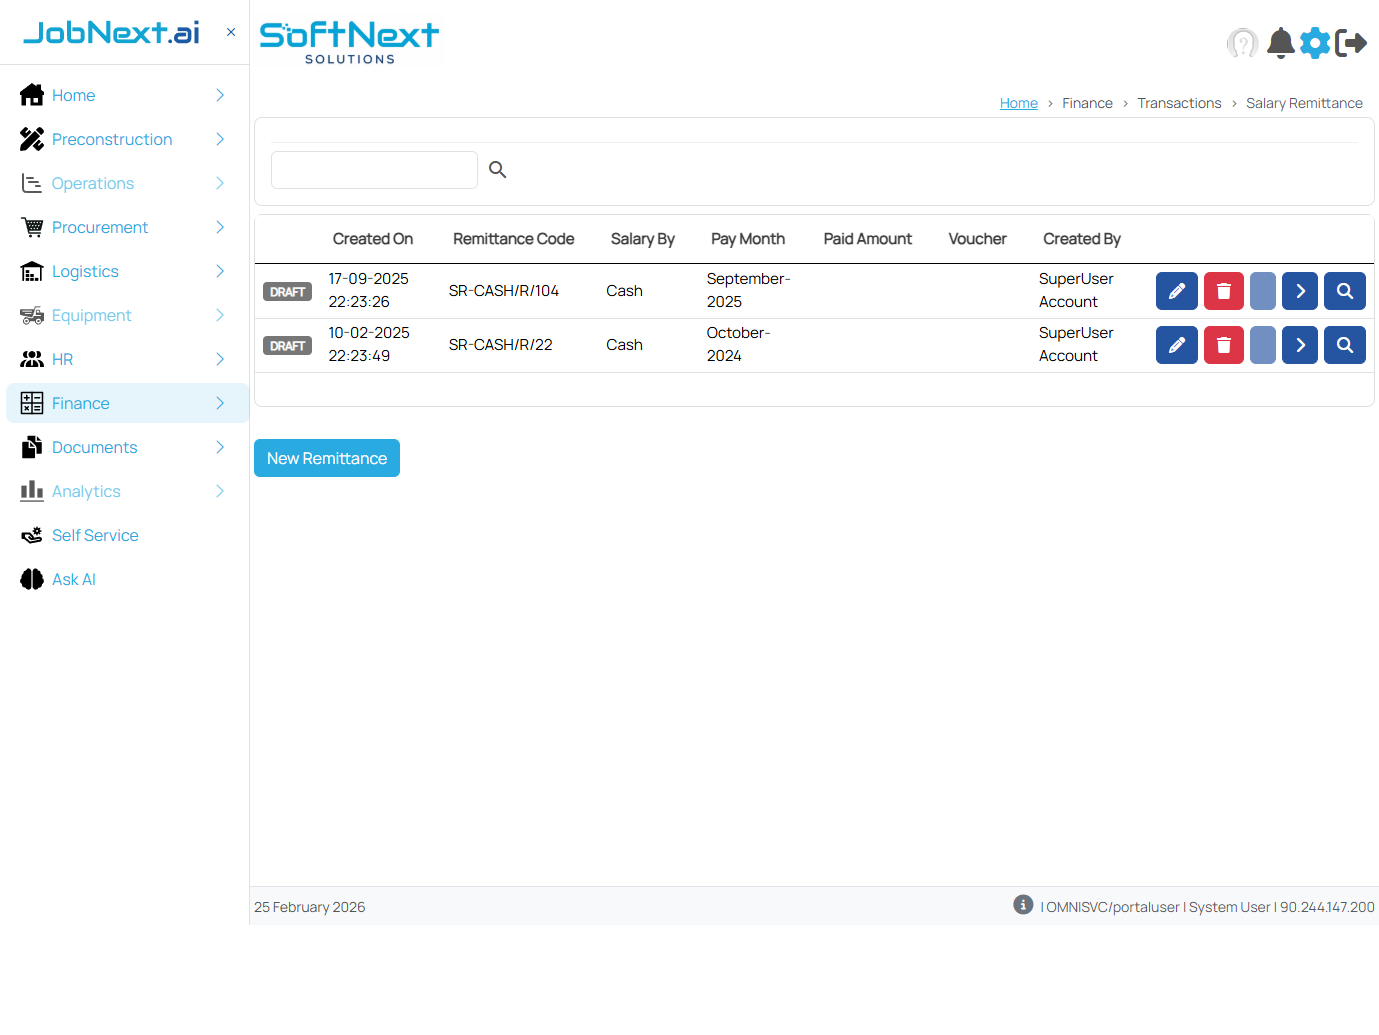Expand the Logistics sidebar section
1379x1035 pixels.
click(219, 271)
